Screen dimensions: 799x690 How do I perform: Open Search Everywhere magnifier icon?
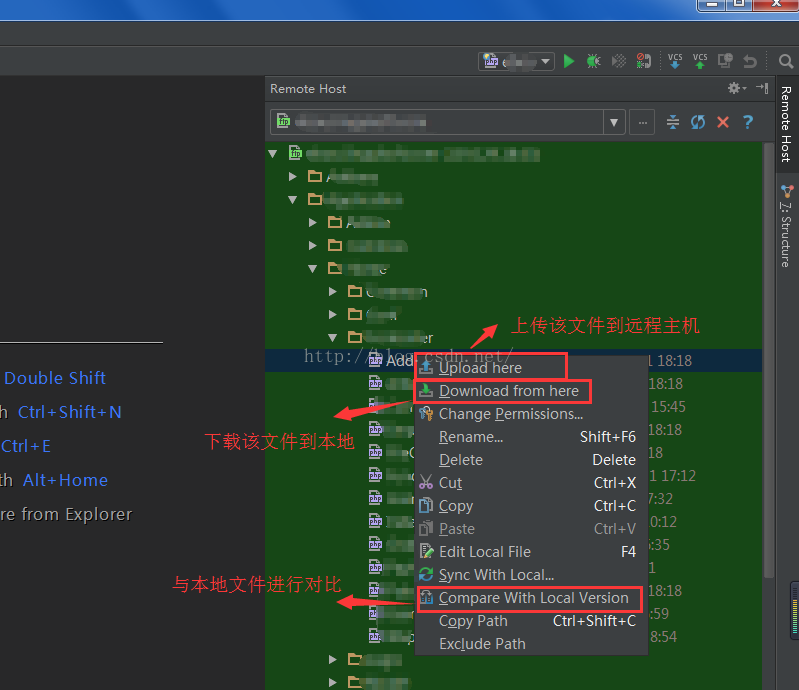[786, 62]
